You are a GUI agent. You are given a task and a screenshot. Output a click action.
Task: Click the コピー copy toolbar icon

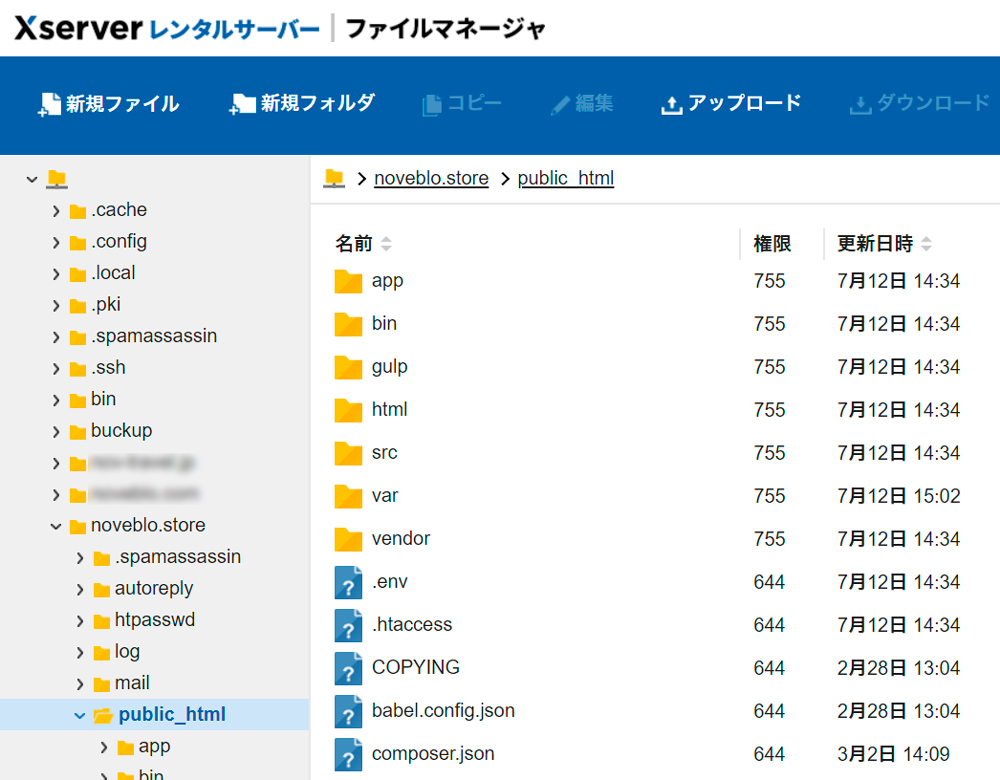(x=432, y=102)
